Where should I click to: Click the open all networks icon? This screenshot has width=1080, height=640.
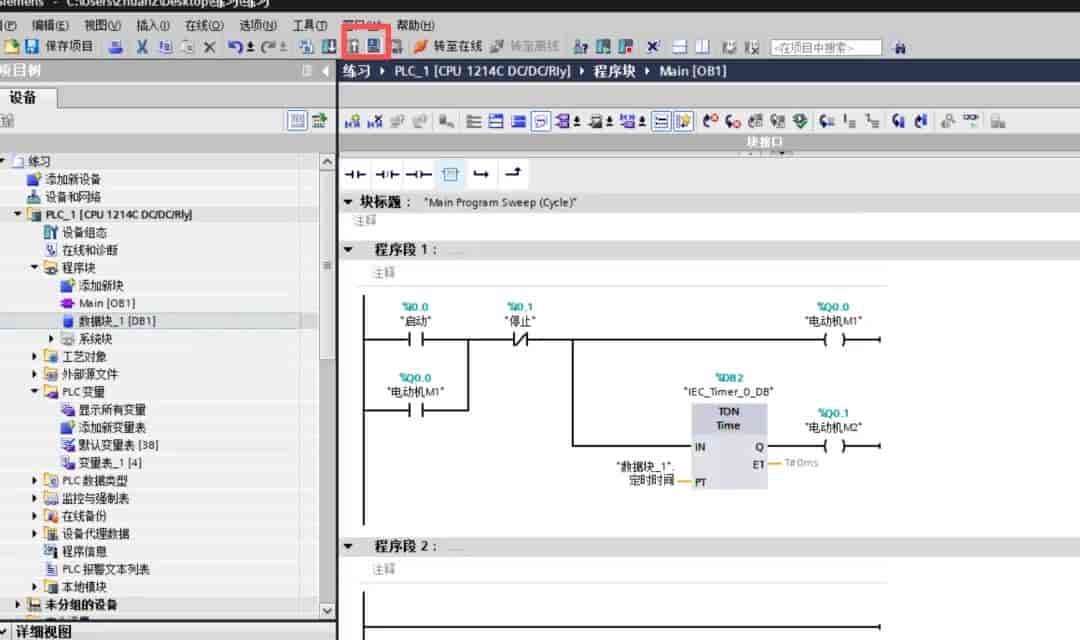pyautogui.click(x=496, y=121)
